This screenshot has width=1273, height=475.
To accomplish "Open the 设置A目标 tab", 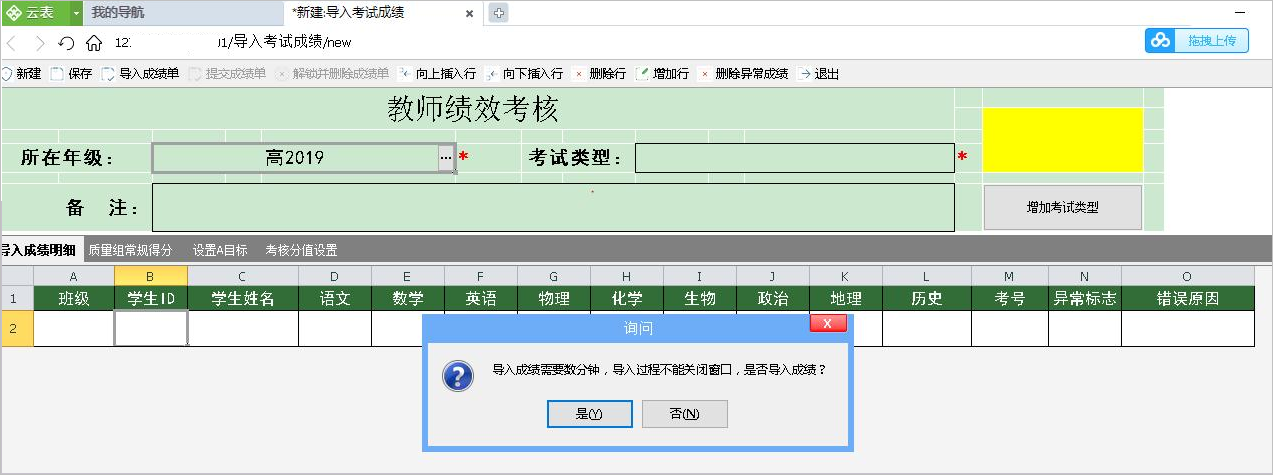I will (220, 250).
